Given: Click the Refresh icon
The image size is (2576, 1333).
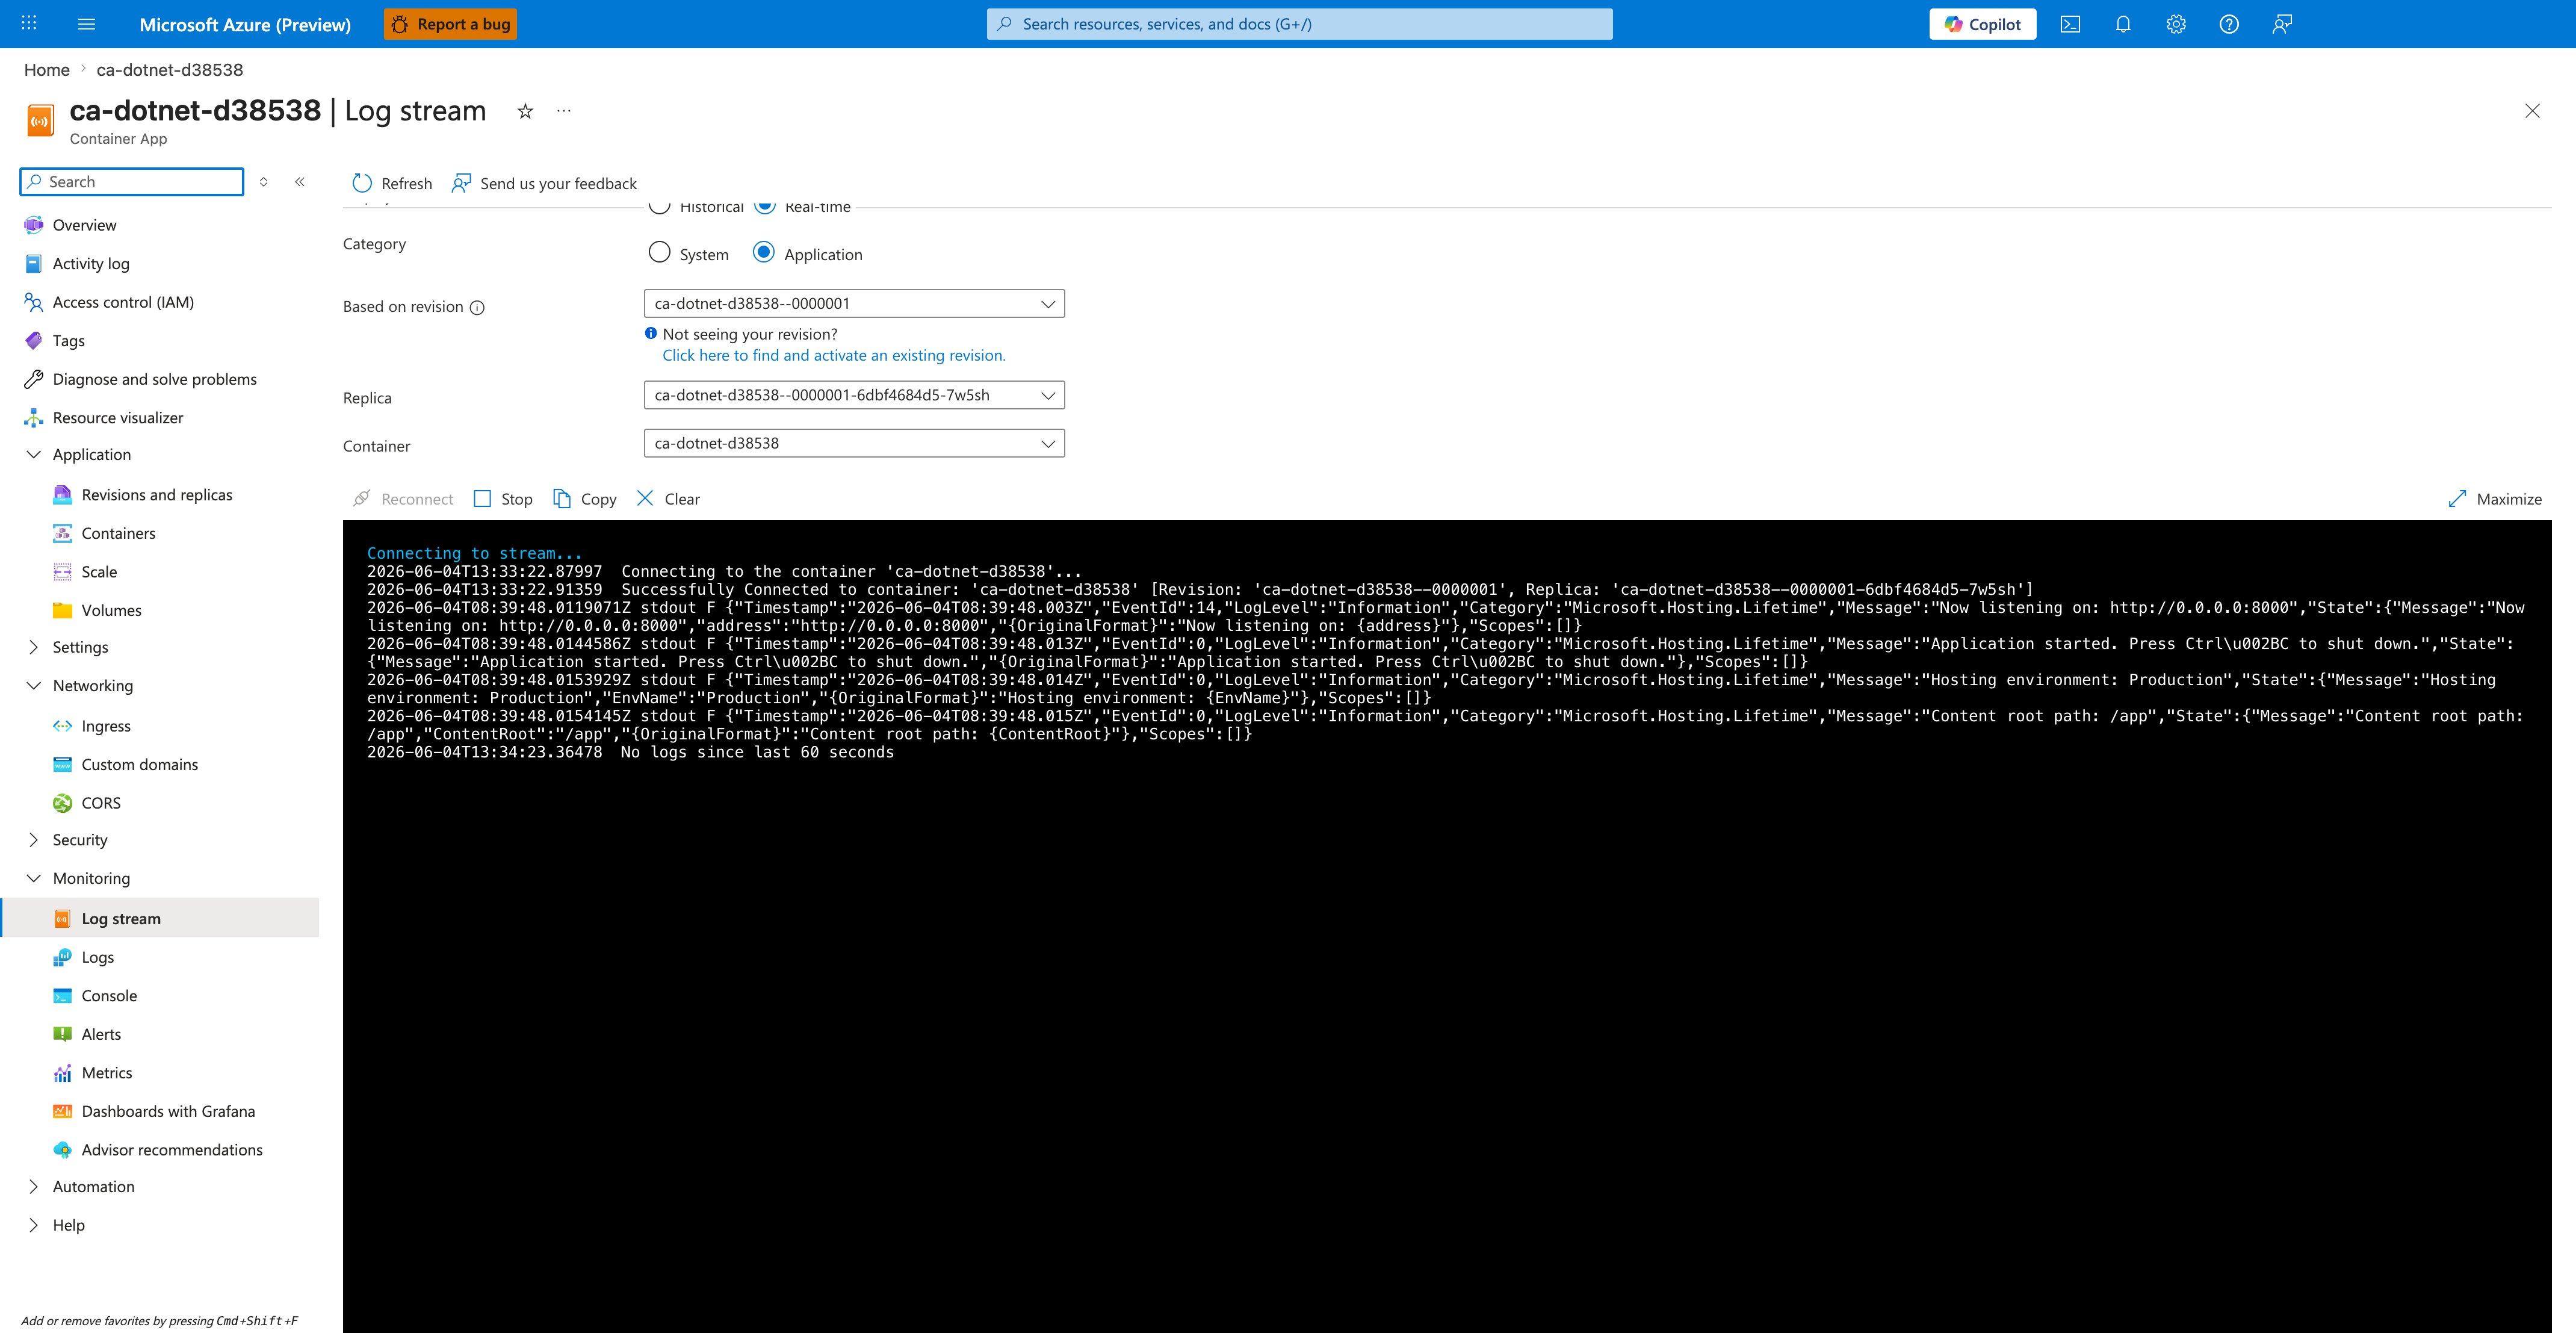Looking at the screenshot, I should 362,183.
